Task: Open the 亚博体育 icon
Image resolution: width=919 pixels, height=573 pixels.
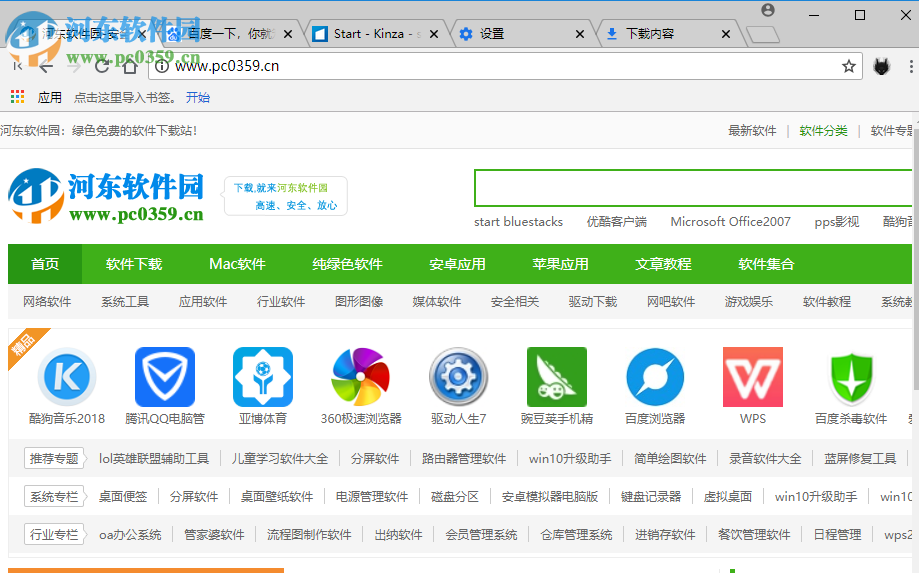Action: (x=263, y=377)
